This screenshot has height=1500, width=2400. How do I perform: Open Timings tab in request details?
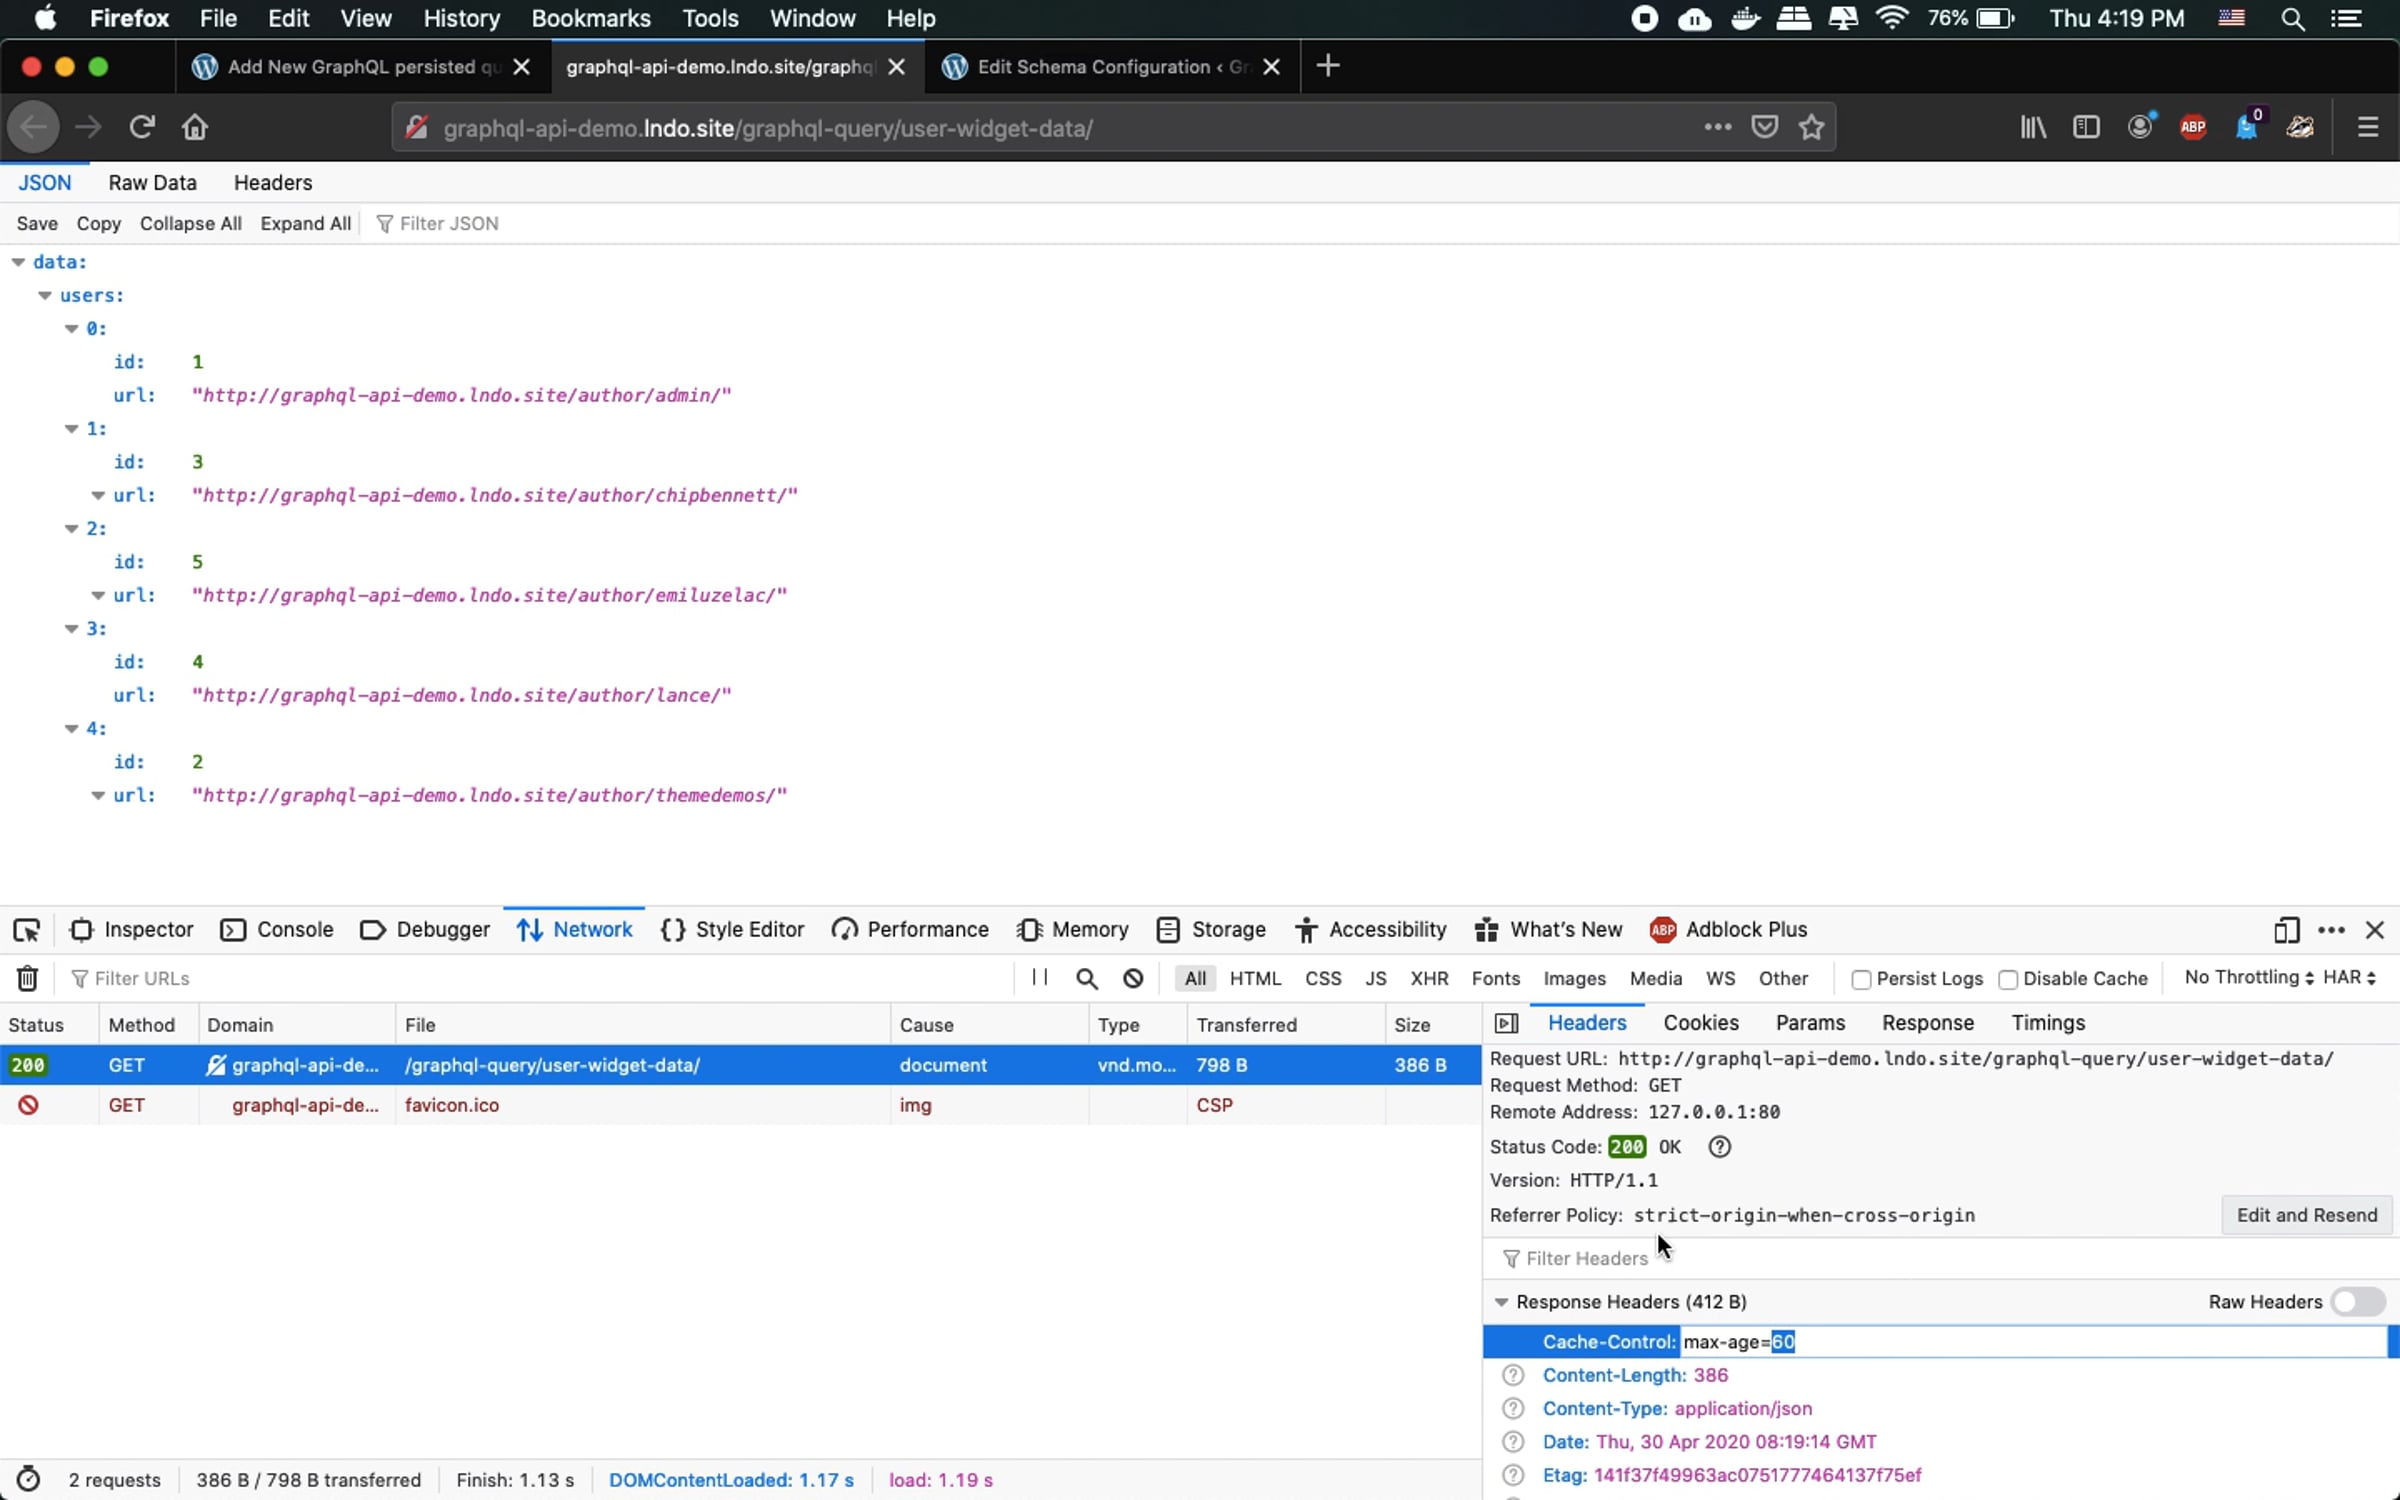(x=2048, y=1022)
